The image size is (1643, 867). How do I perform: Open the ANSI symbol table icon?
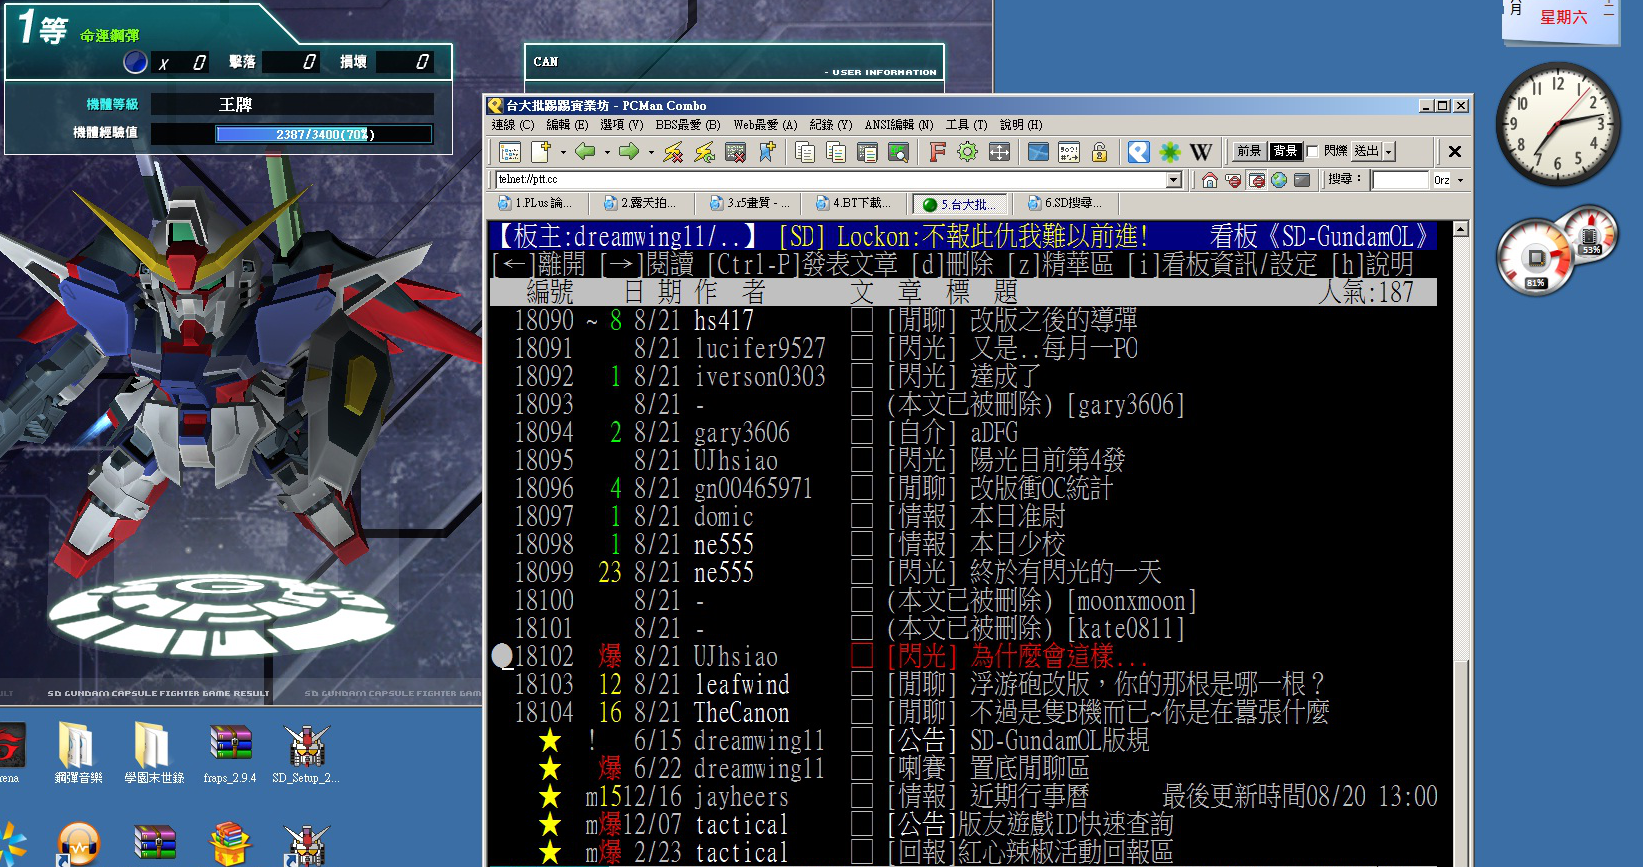point(1069,152)
